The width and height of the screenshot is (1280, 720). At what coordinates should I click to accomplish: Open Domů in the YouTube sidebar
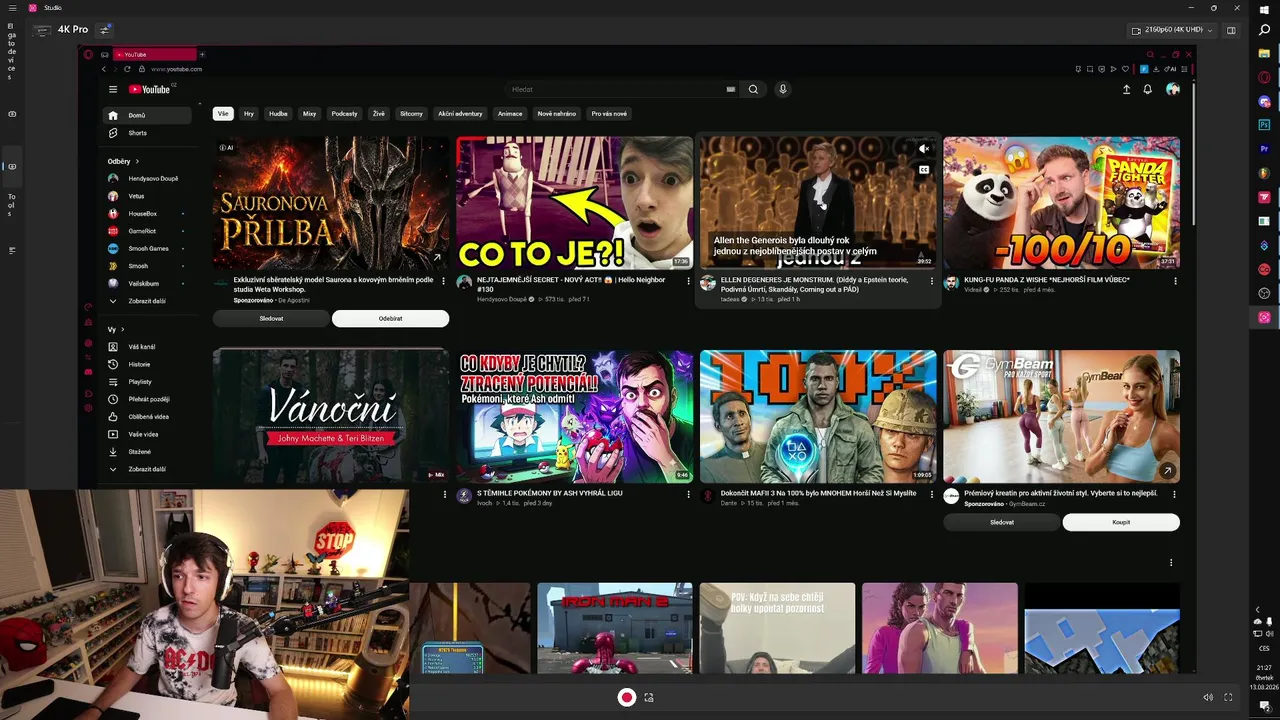(147, 115)
